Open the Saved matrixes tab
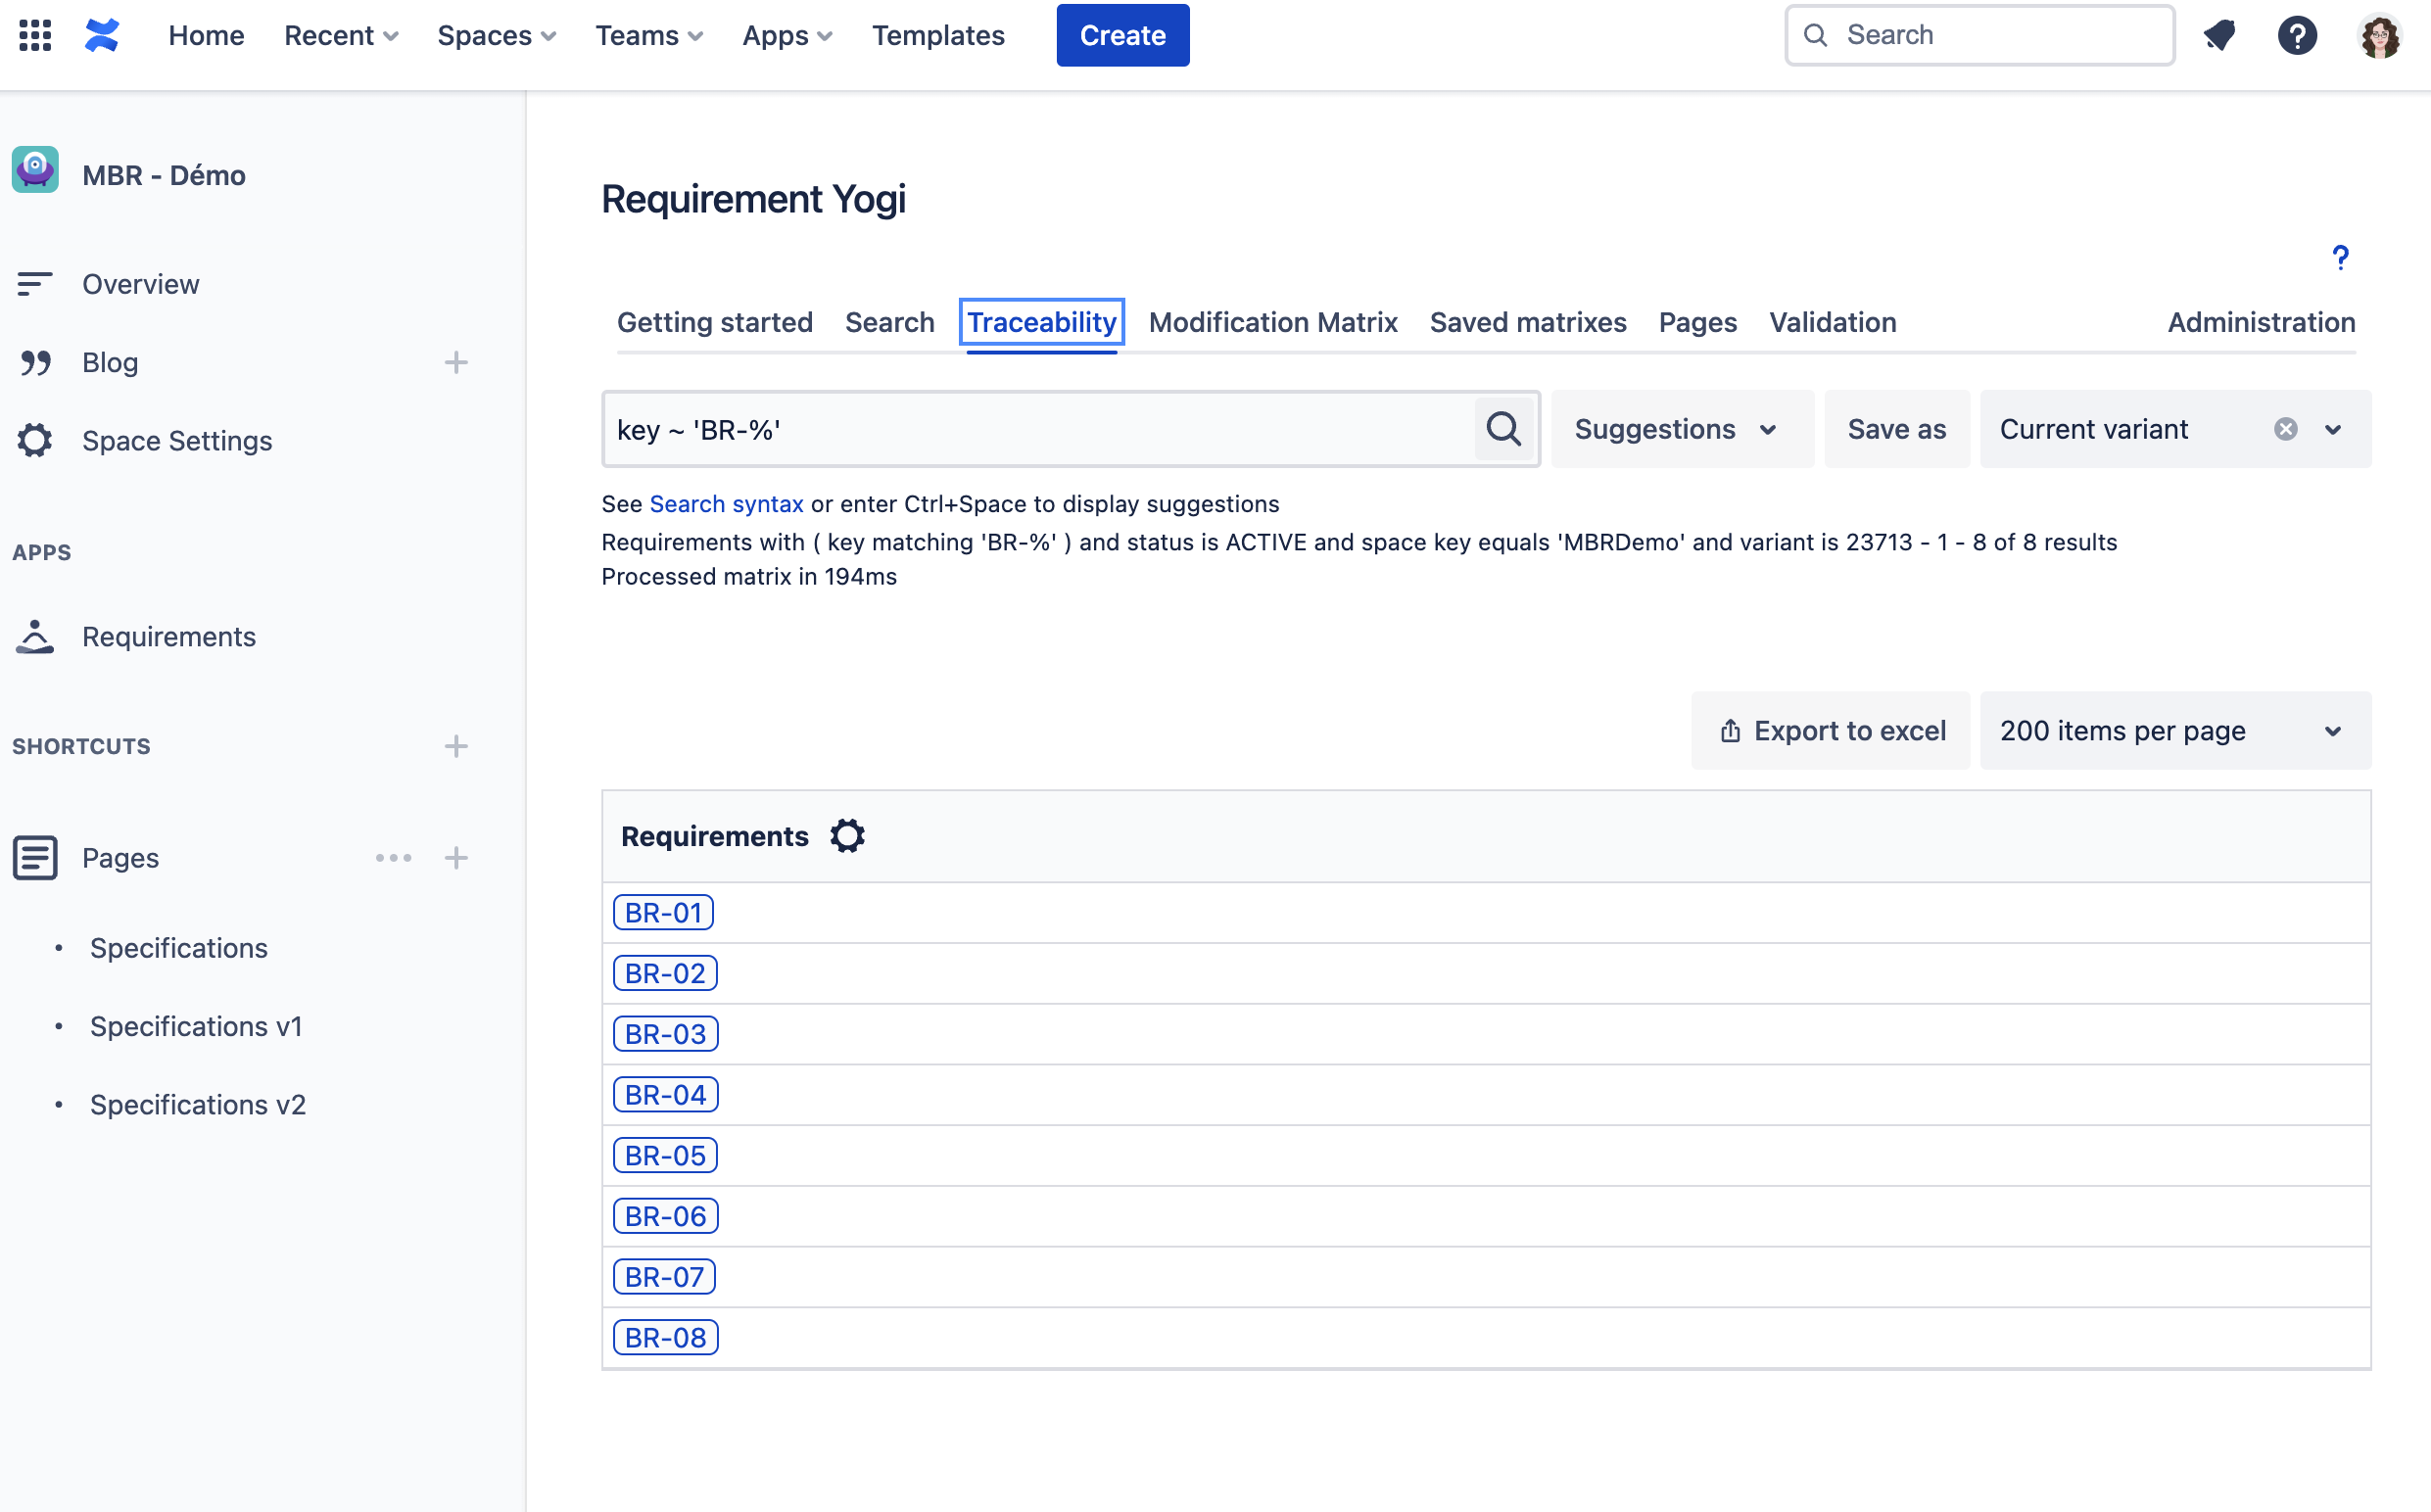Viewport: 2431px width, 1512px height. tap(1527, 322)
